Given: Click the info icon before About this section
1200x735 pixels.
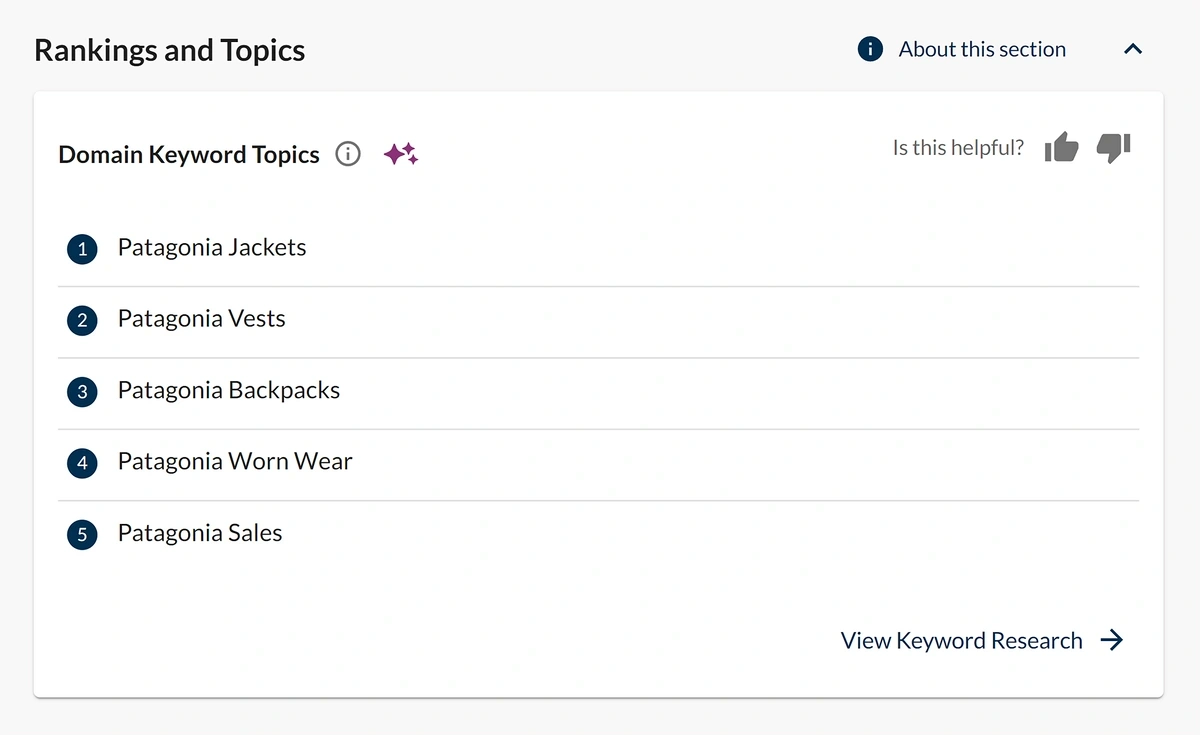Looking at the screenshot, I should (871, 49).
